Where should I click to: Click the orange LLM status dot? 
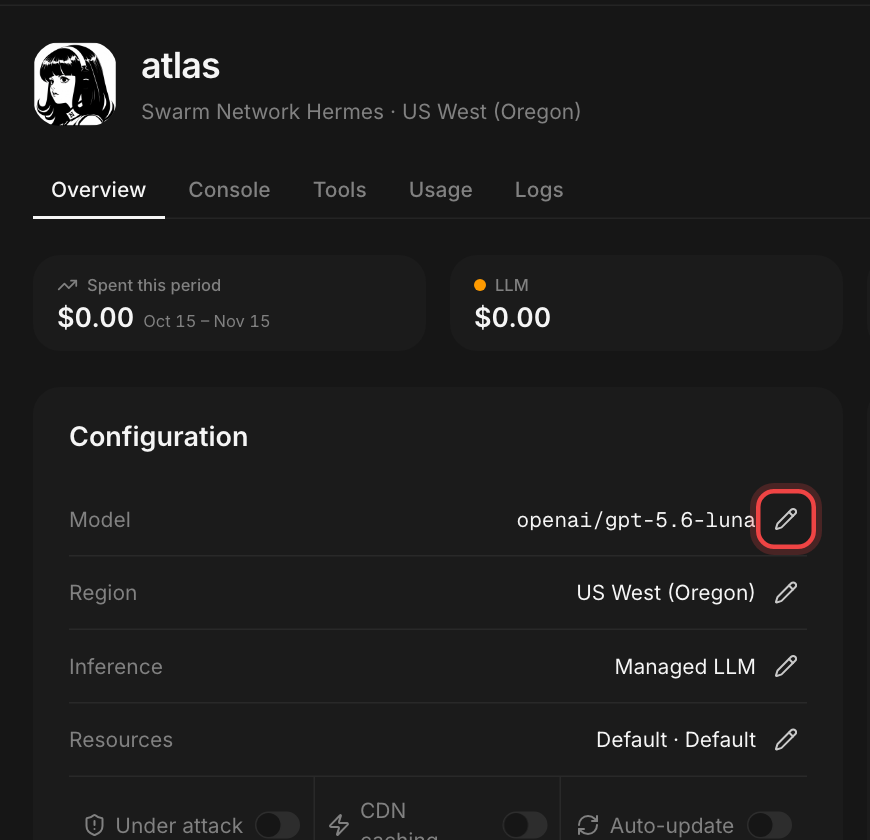[480, 285]
